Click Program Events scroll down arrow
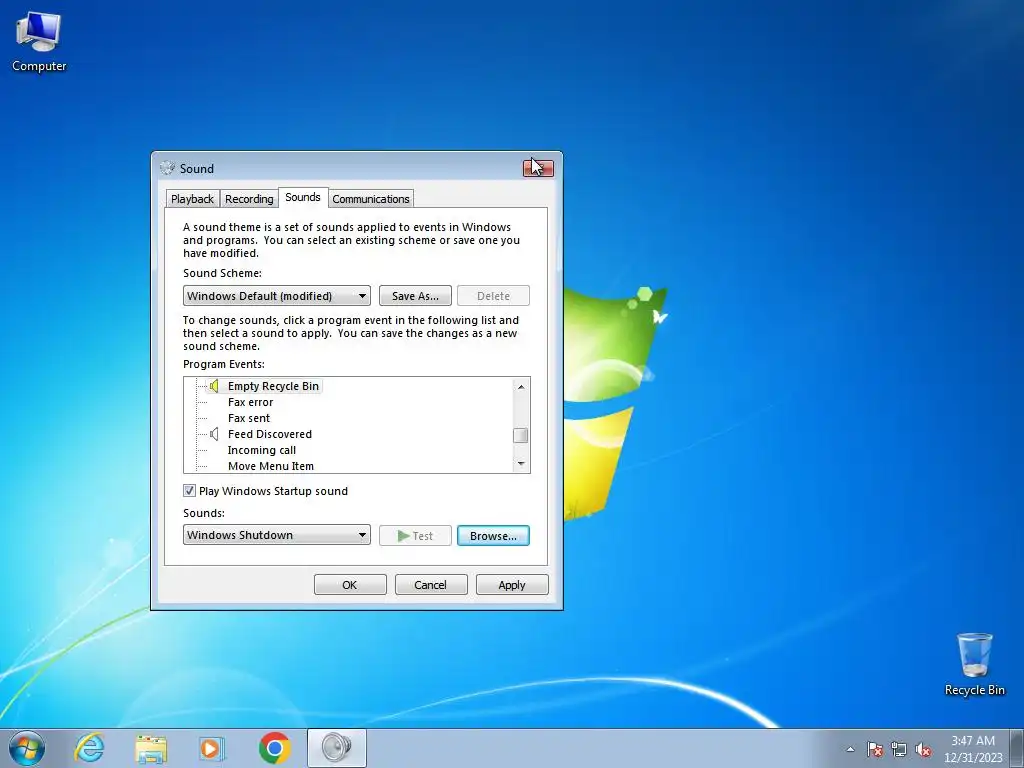 tap(520, 464)
